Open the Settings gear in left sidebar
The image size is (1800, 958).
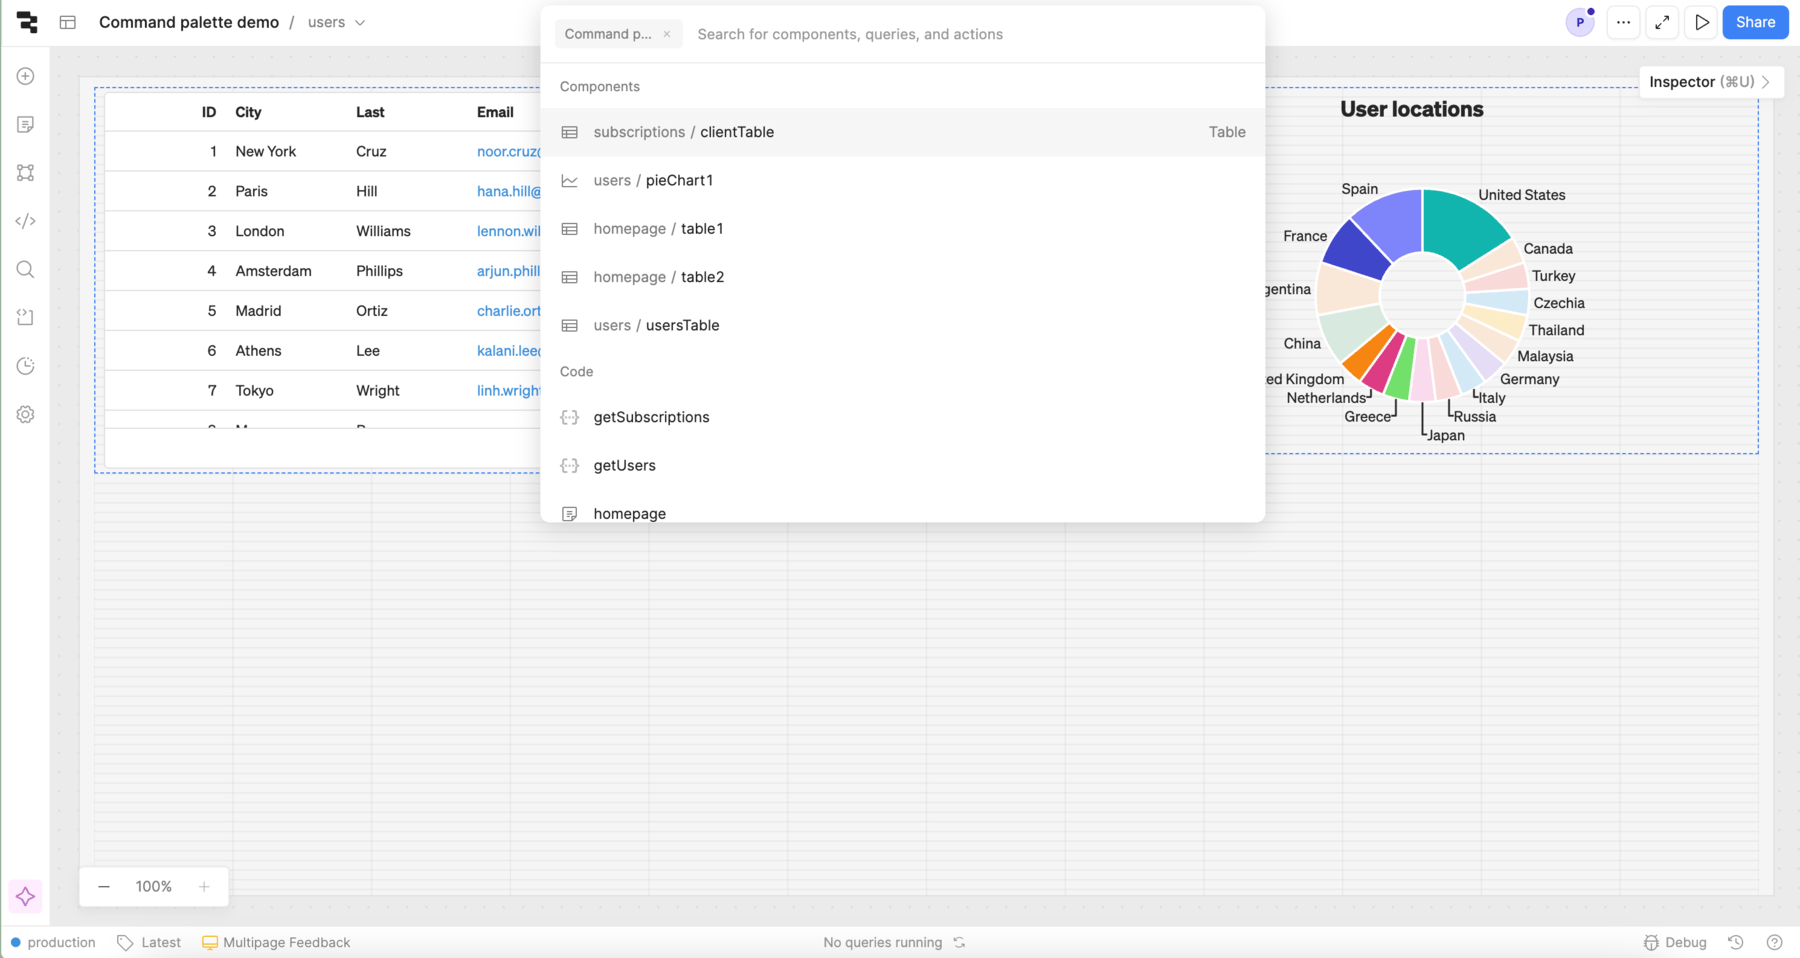tap(26, 414)
